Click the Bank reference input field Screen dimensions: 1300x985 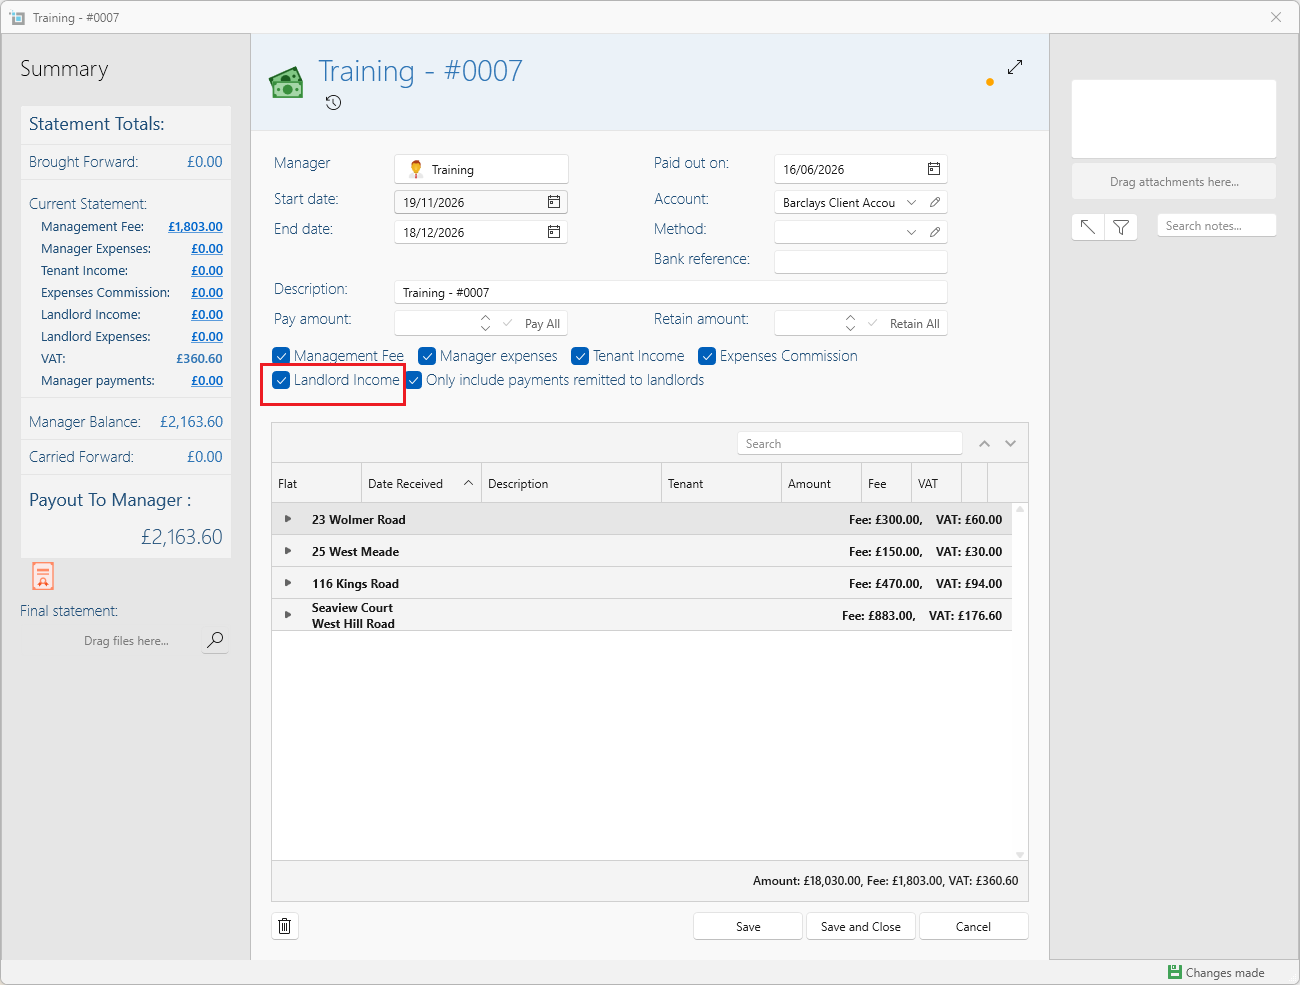[861, 262]
